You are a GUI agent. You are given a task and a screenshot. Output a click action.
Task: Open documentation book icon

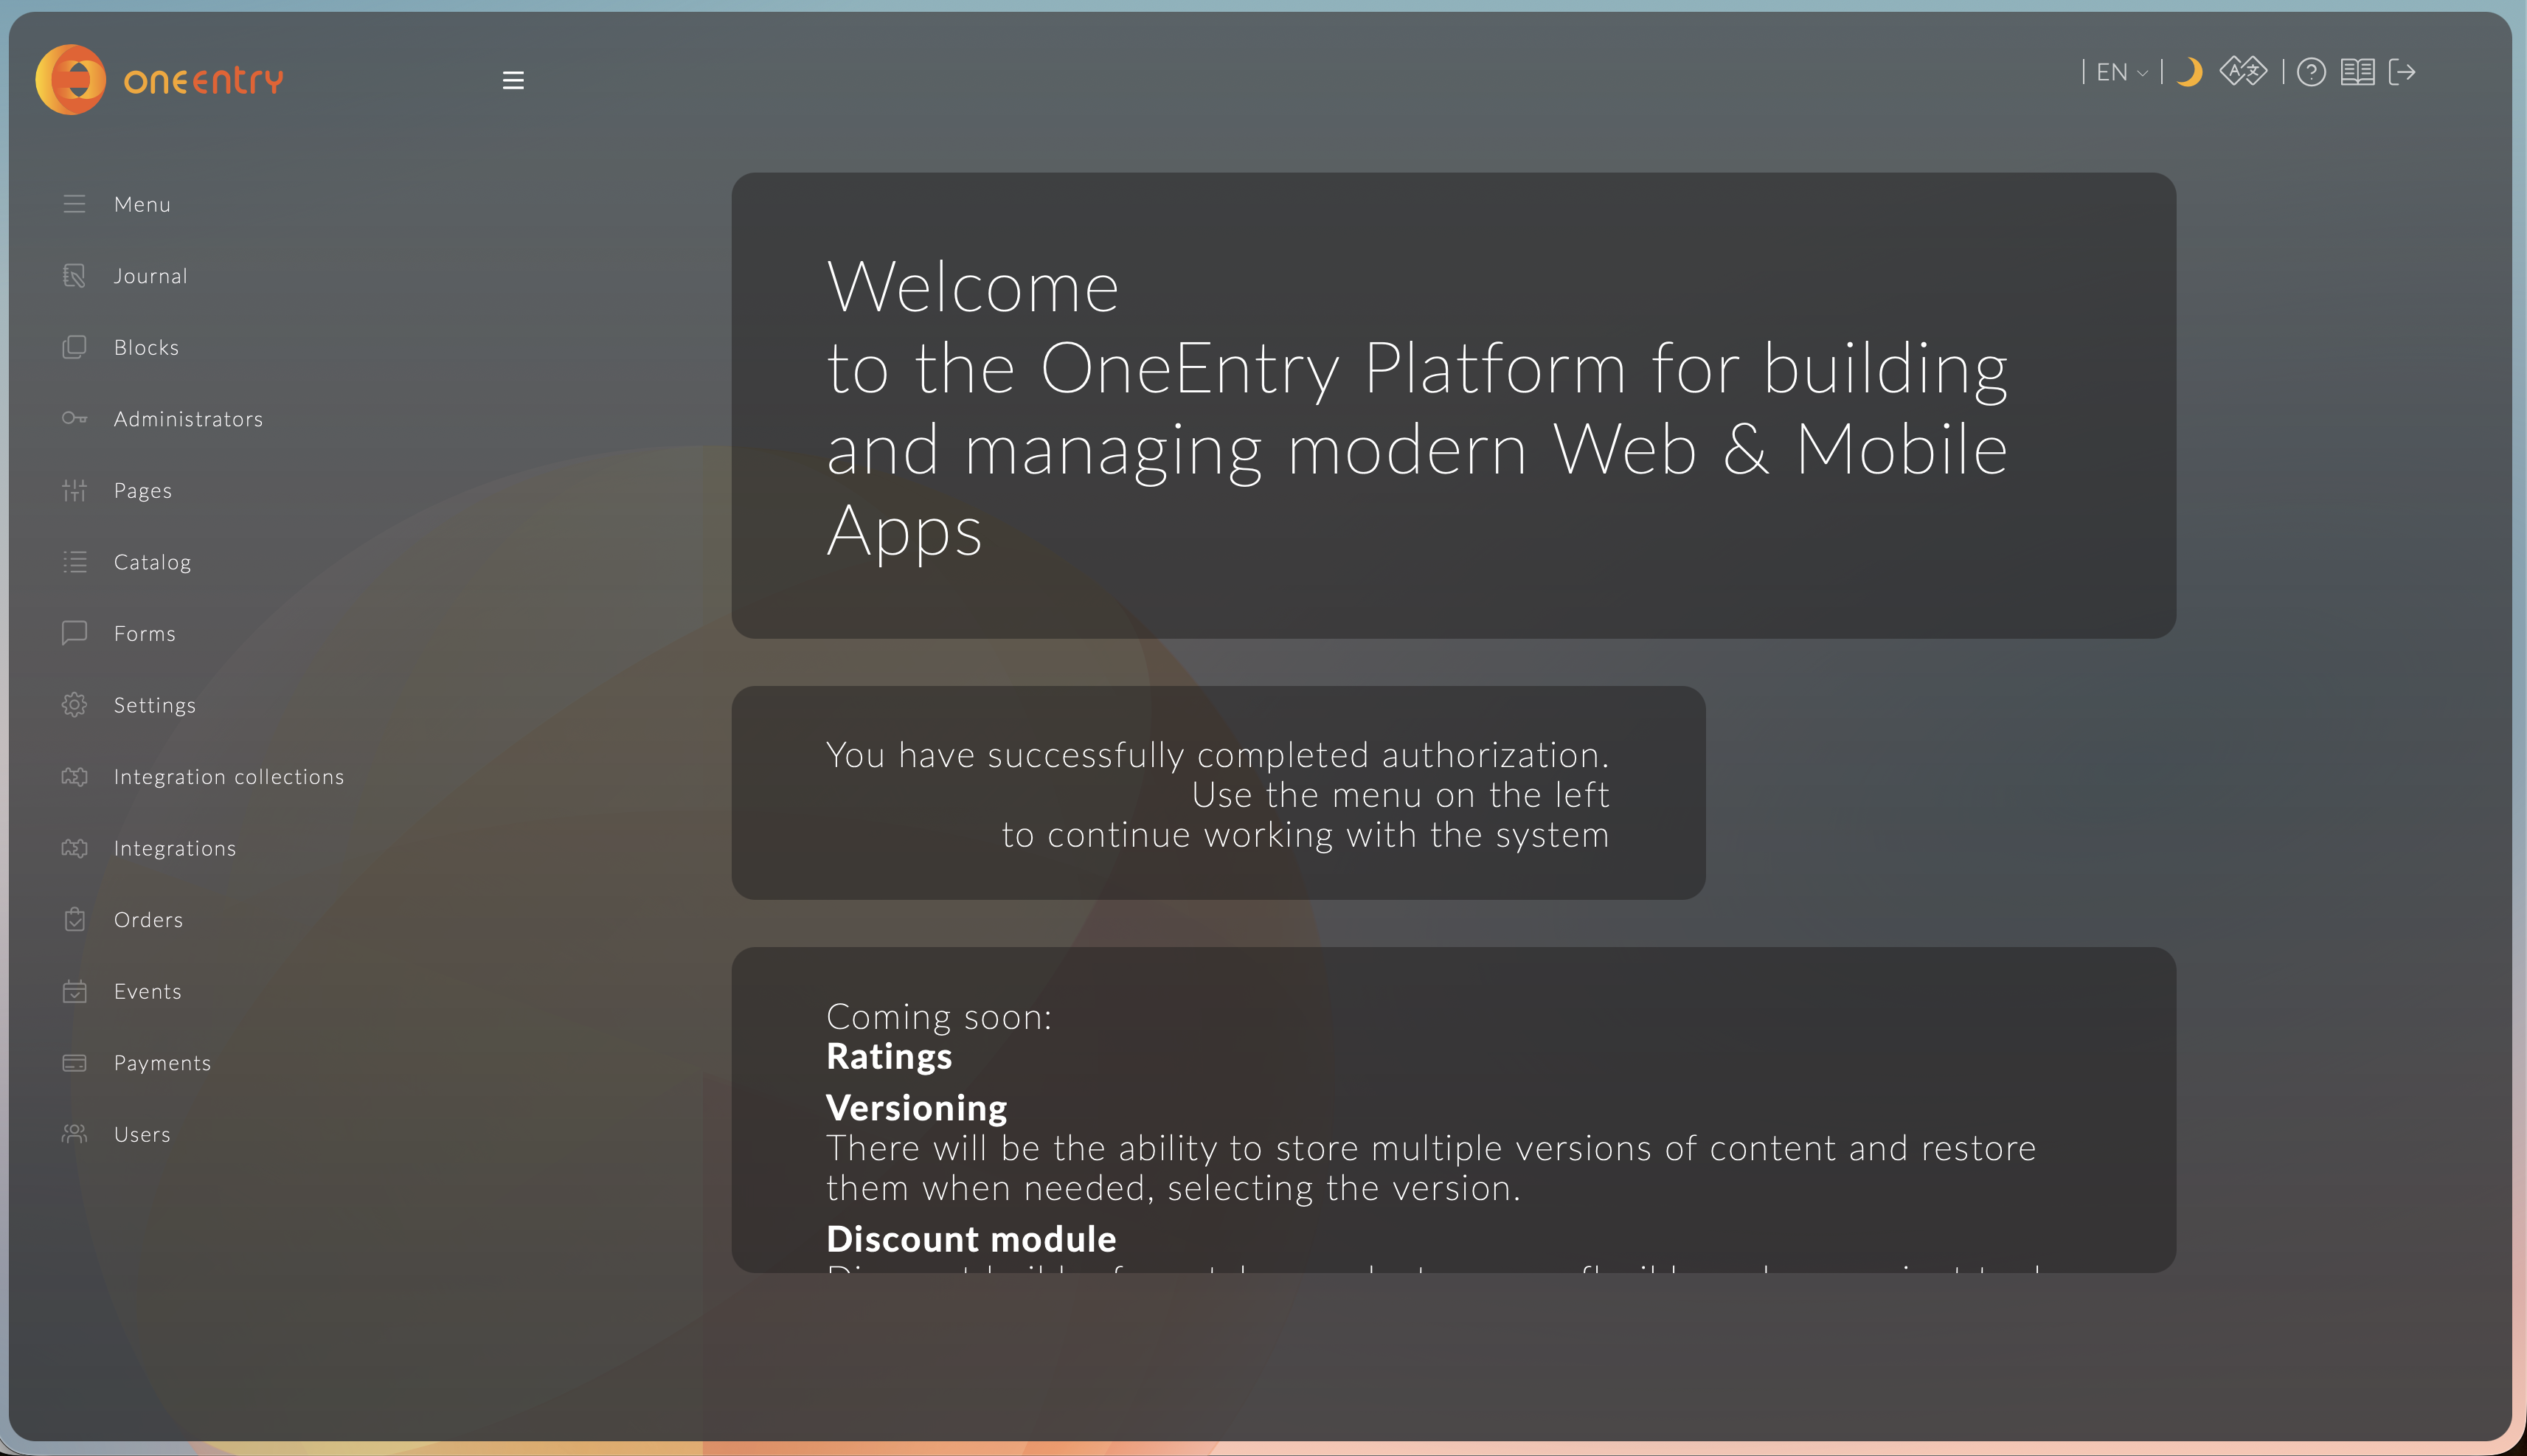click(x=2357, y=72)
